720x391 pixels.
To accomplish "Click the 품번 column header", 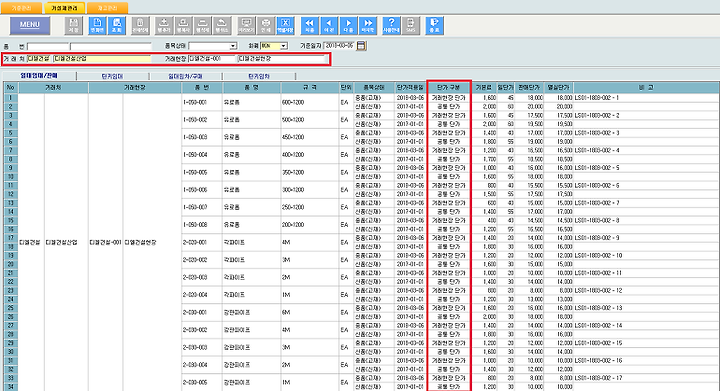I will click(202, 87).
